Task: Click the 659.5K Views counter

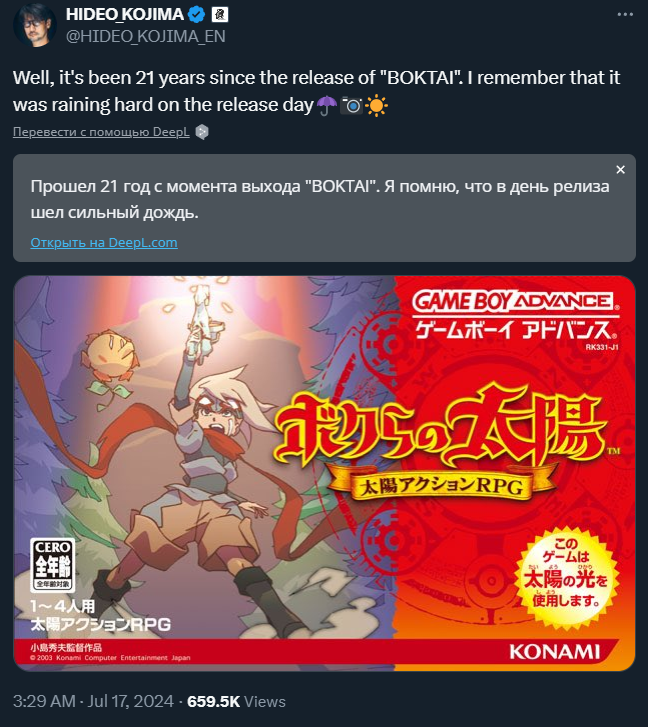Action: (x=236, y=701)
